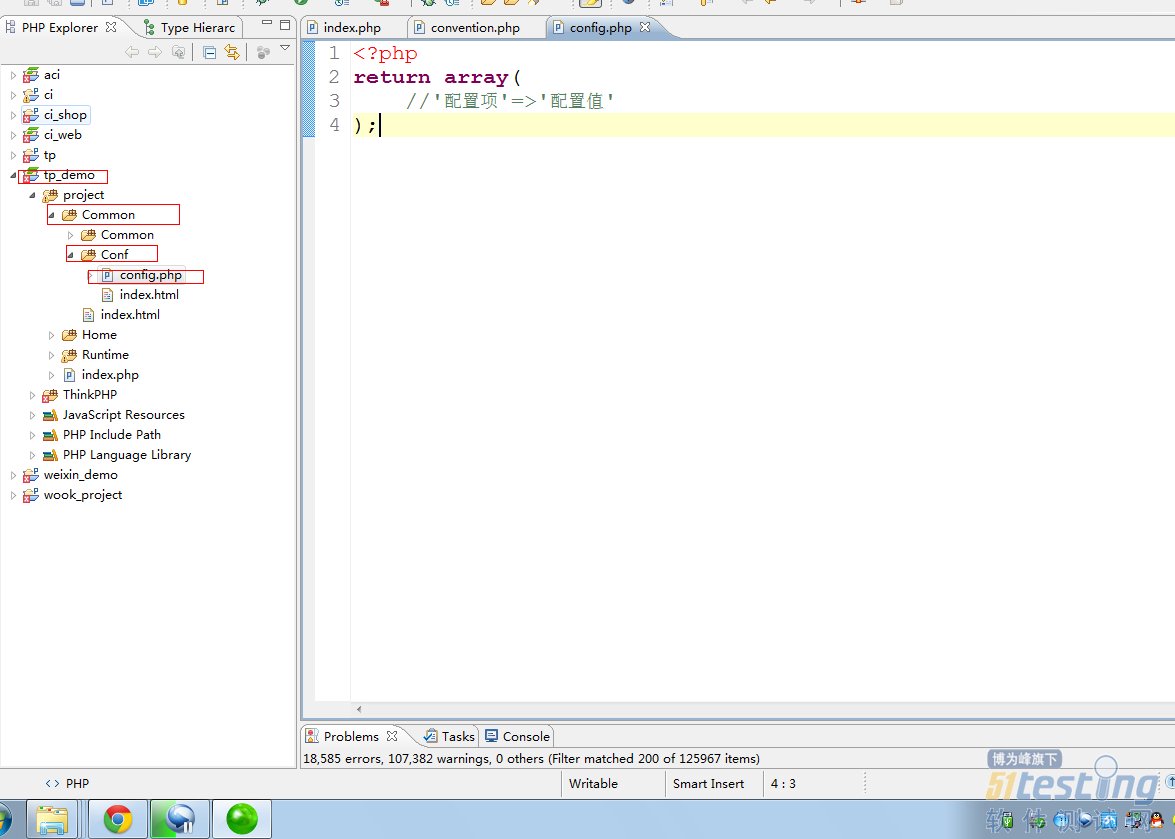Select the tp_demo project label

coord(69,175)
